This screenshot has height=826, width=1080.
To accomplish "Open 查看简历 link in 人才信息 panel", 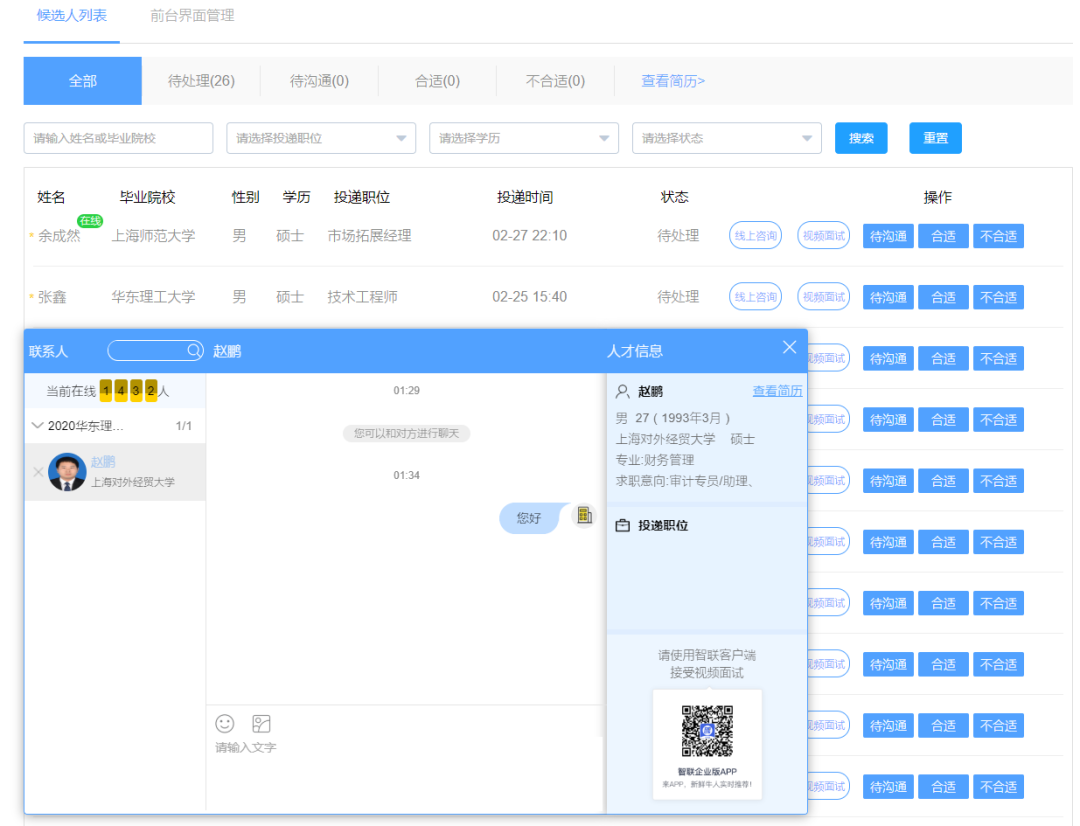I will pyautogui.click(x=777, y=391).
